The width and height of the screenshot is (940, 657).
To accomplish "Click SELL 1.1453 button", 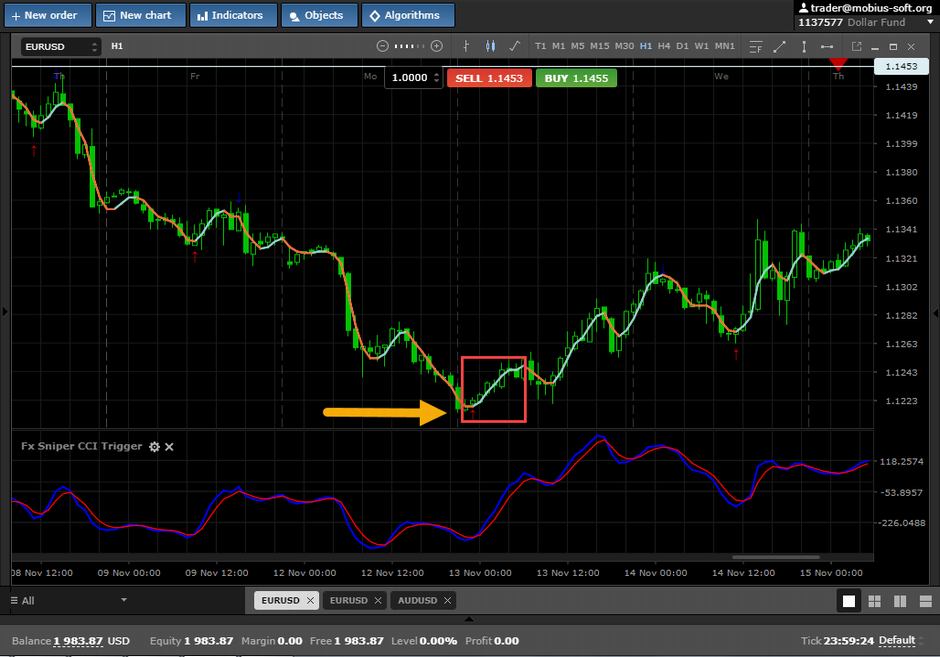I will point(489,78).
